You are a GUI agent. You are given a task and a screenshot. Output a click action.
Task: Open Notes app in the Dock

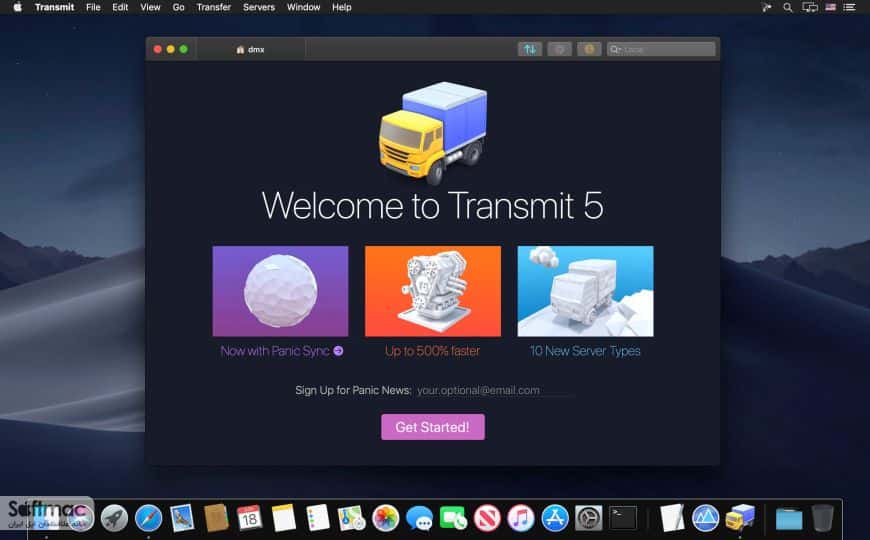[x=284, y=518]
